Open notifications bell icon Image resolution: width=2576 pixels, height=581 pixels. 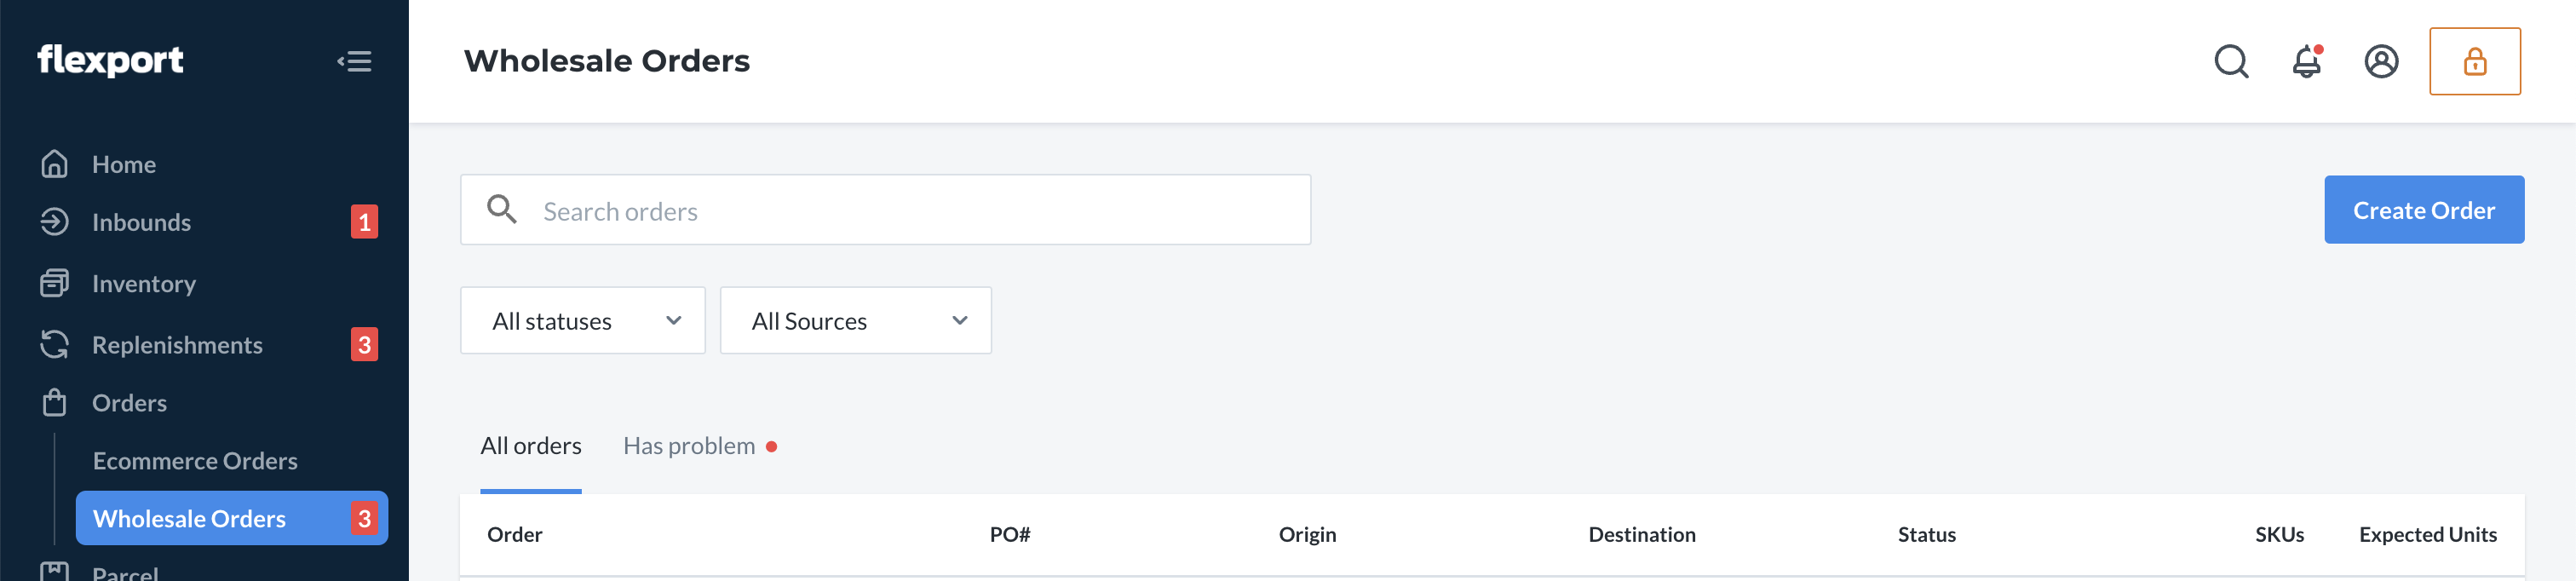click(x=2307, y=61)
